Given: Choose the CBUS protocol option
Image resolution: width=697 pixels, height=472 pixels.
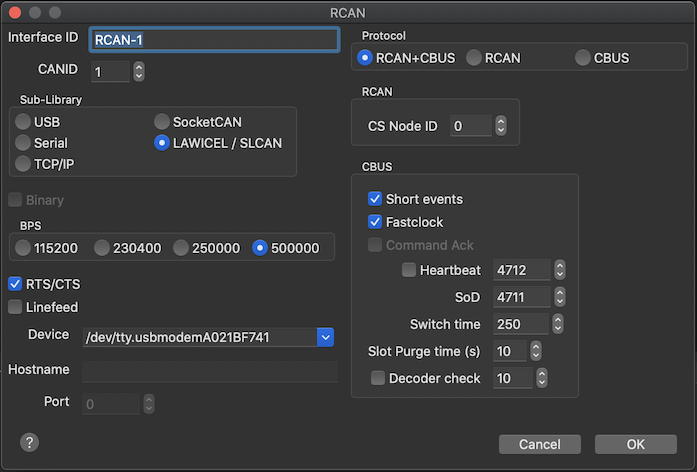Looking at the screenshot, I should pos(582,58).
